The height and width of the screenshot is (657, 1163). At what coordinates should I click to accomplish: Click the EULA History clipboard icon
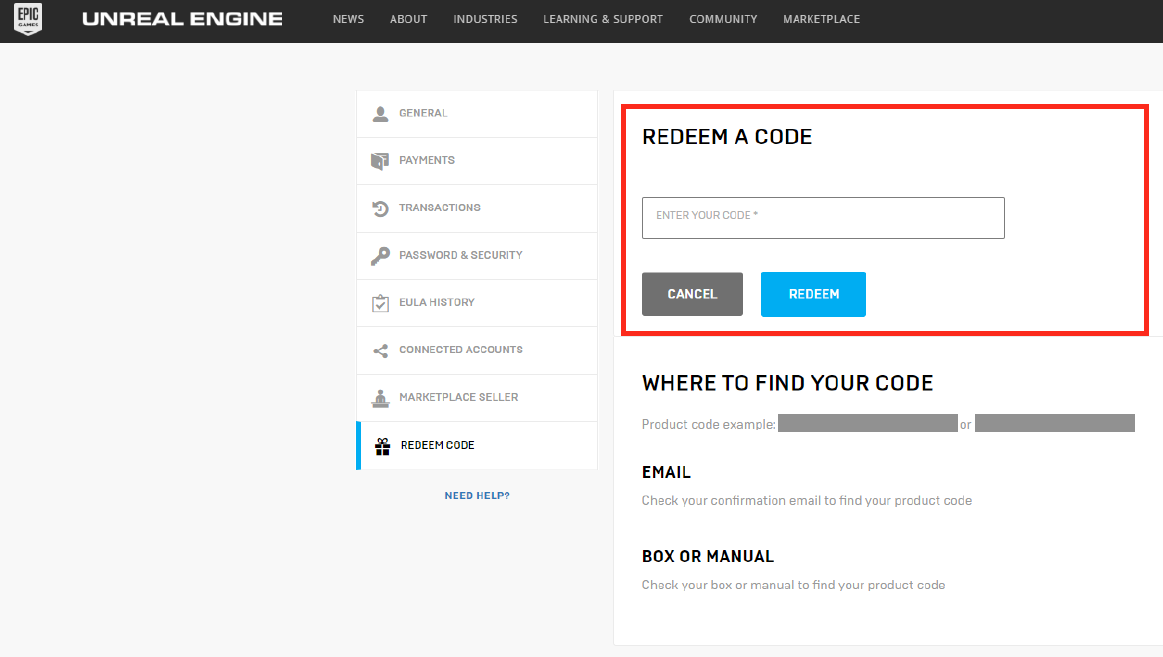click(x=380, y=303)
